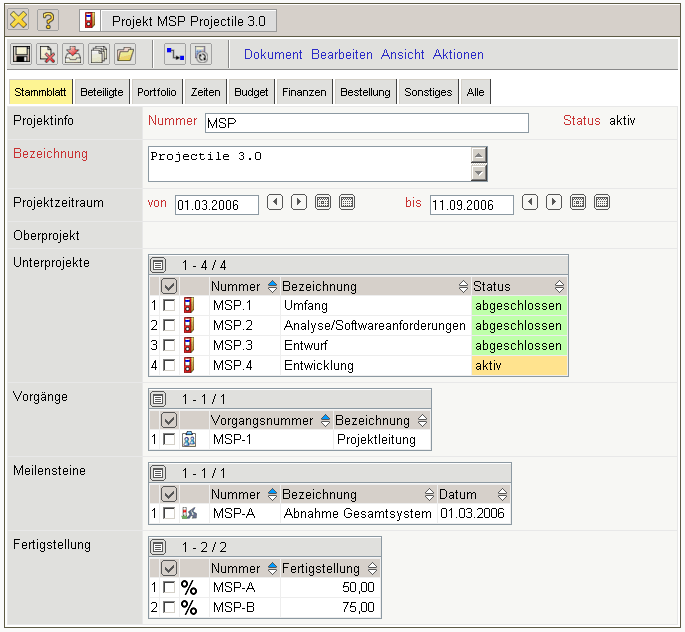Check the box for subproject MSP.1

tap(169, 306)
